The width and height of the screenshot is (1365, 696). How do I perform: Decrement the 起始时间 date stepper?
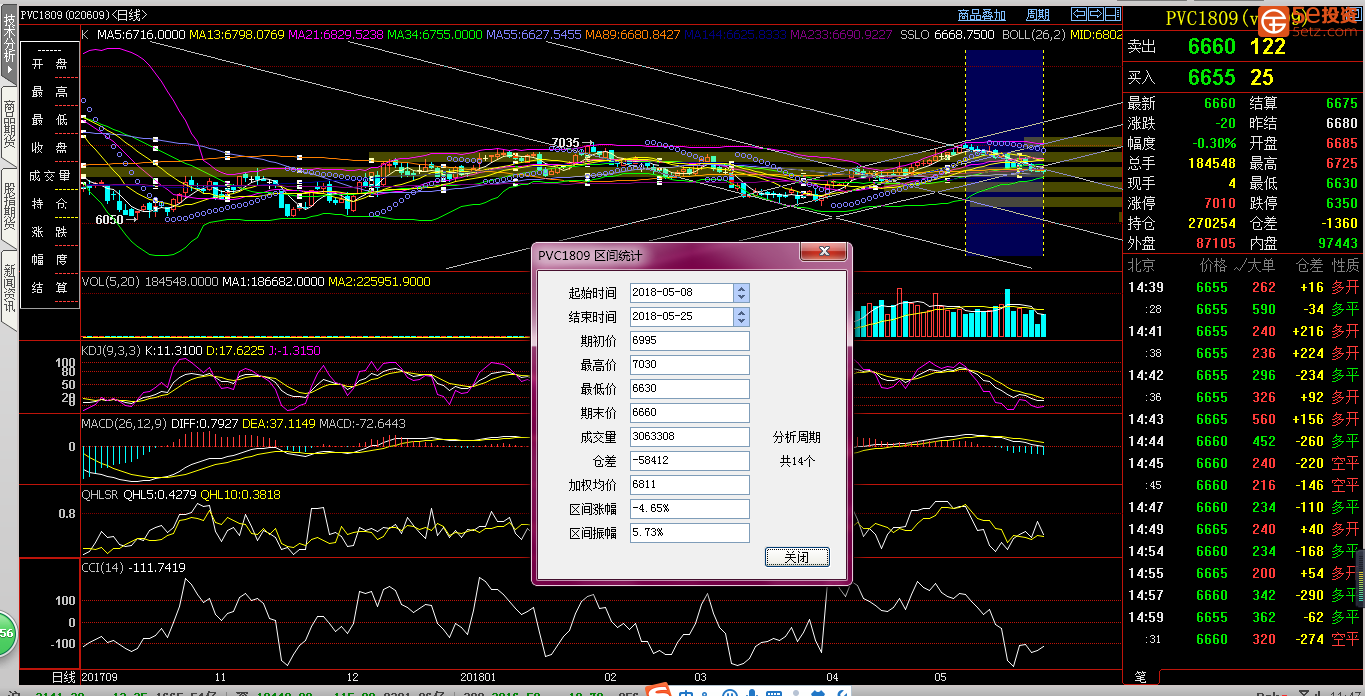(x=741, y=297)
